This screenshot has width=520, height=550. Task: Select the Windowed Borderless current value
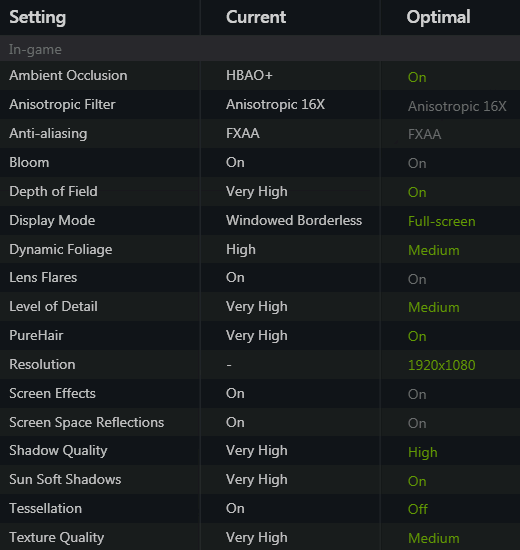coord(294,220)
